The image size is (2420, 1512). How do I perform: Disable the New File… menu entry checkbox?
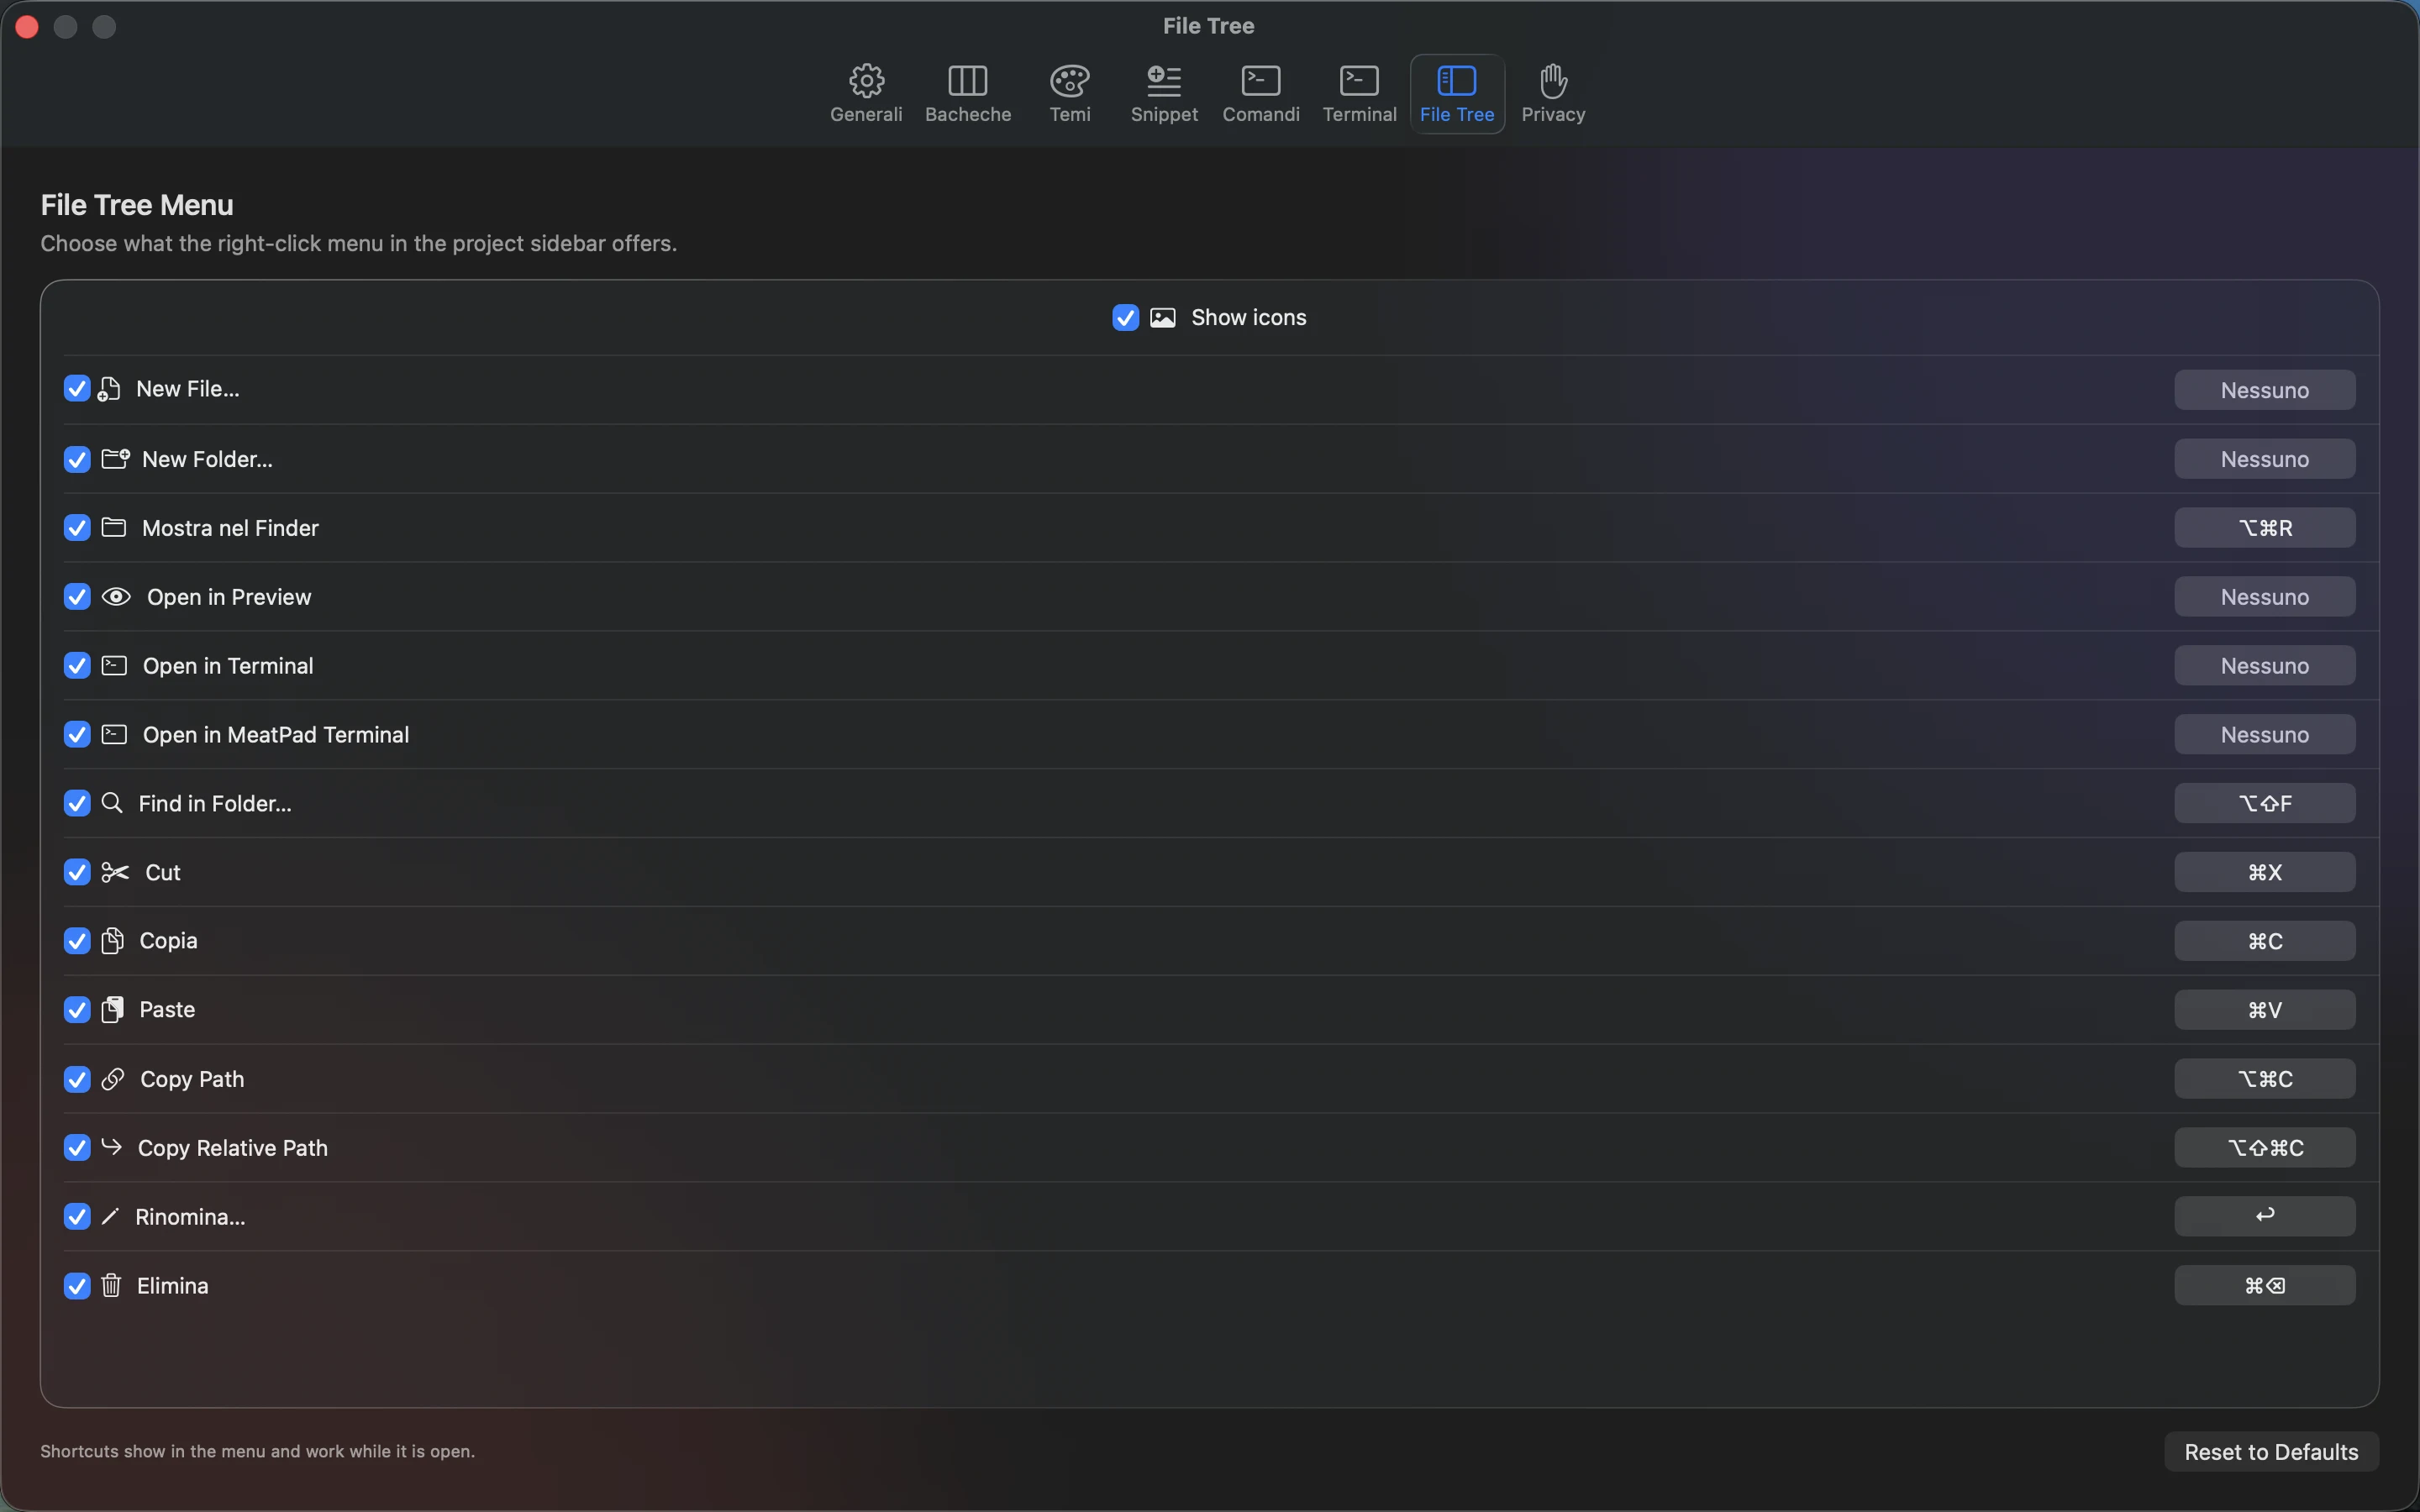tap(77, 388)
